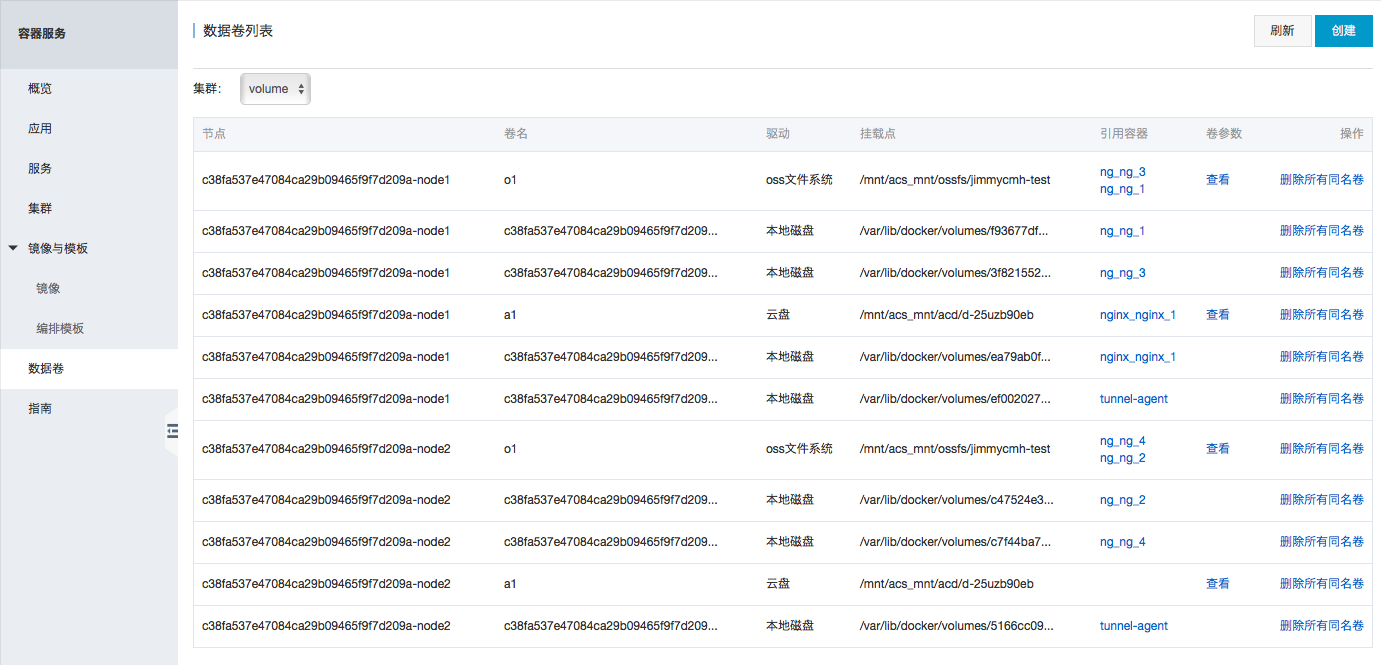Viewport: 1381px width, 665px height.
Task: Open nginx_nginx_1 link in ea79ab0f volume row
Action: point(1137,357)
